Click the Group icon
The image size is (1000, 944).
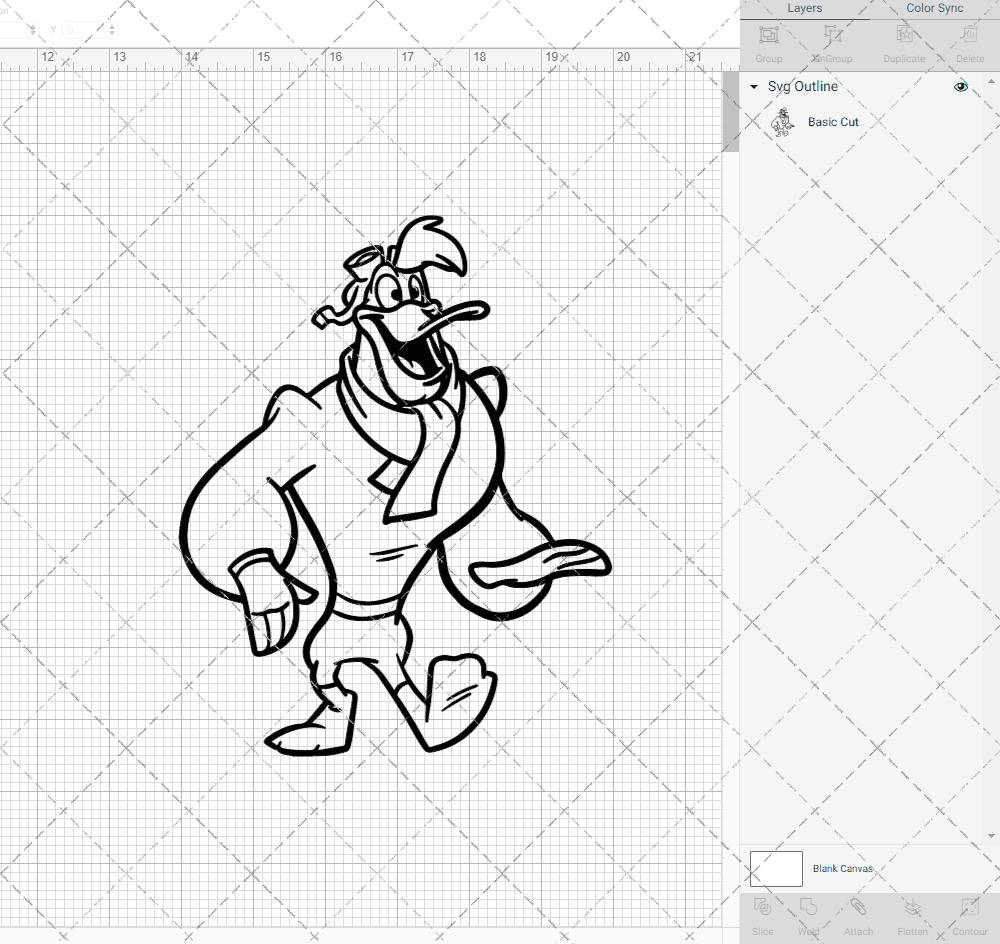[768, 34]
